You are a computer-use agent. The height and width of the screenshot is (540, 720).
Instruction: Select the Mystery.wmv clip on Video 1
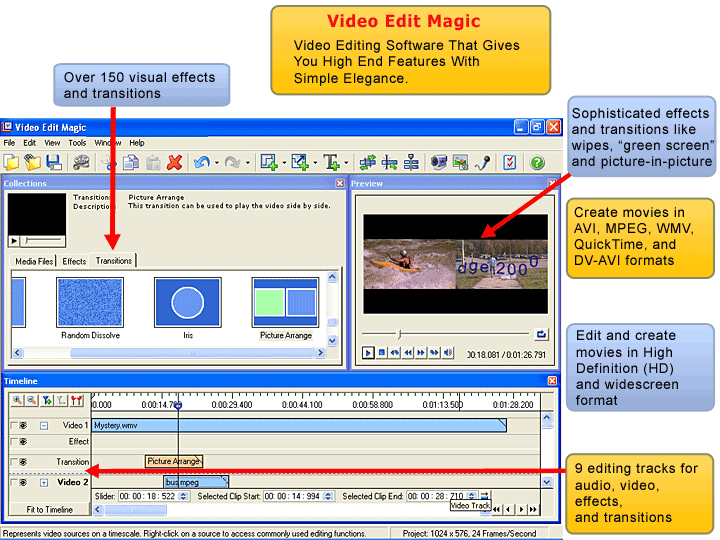pyautogui.click(x=299, y=425)
